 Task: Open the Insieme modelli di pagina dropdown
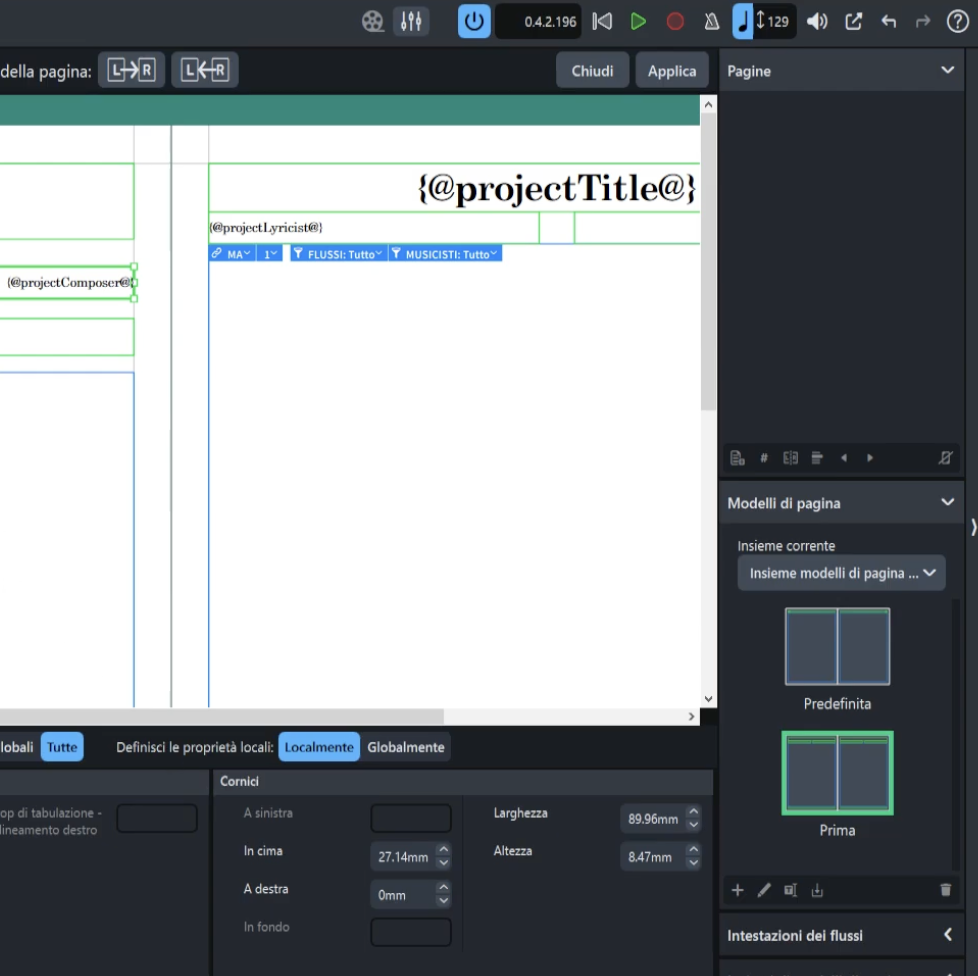pos(841,573)
